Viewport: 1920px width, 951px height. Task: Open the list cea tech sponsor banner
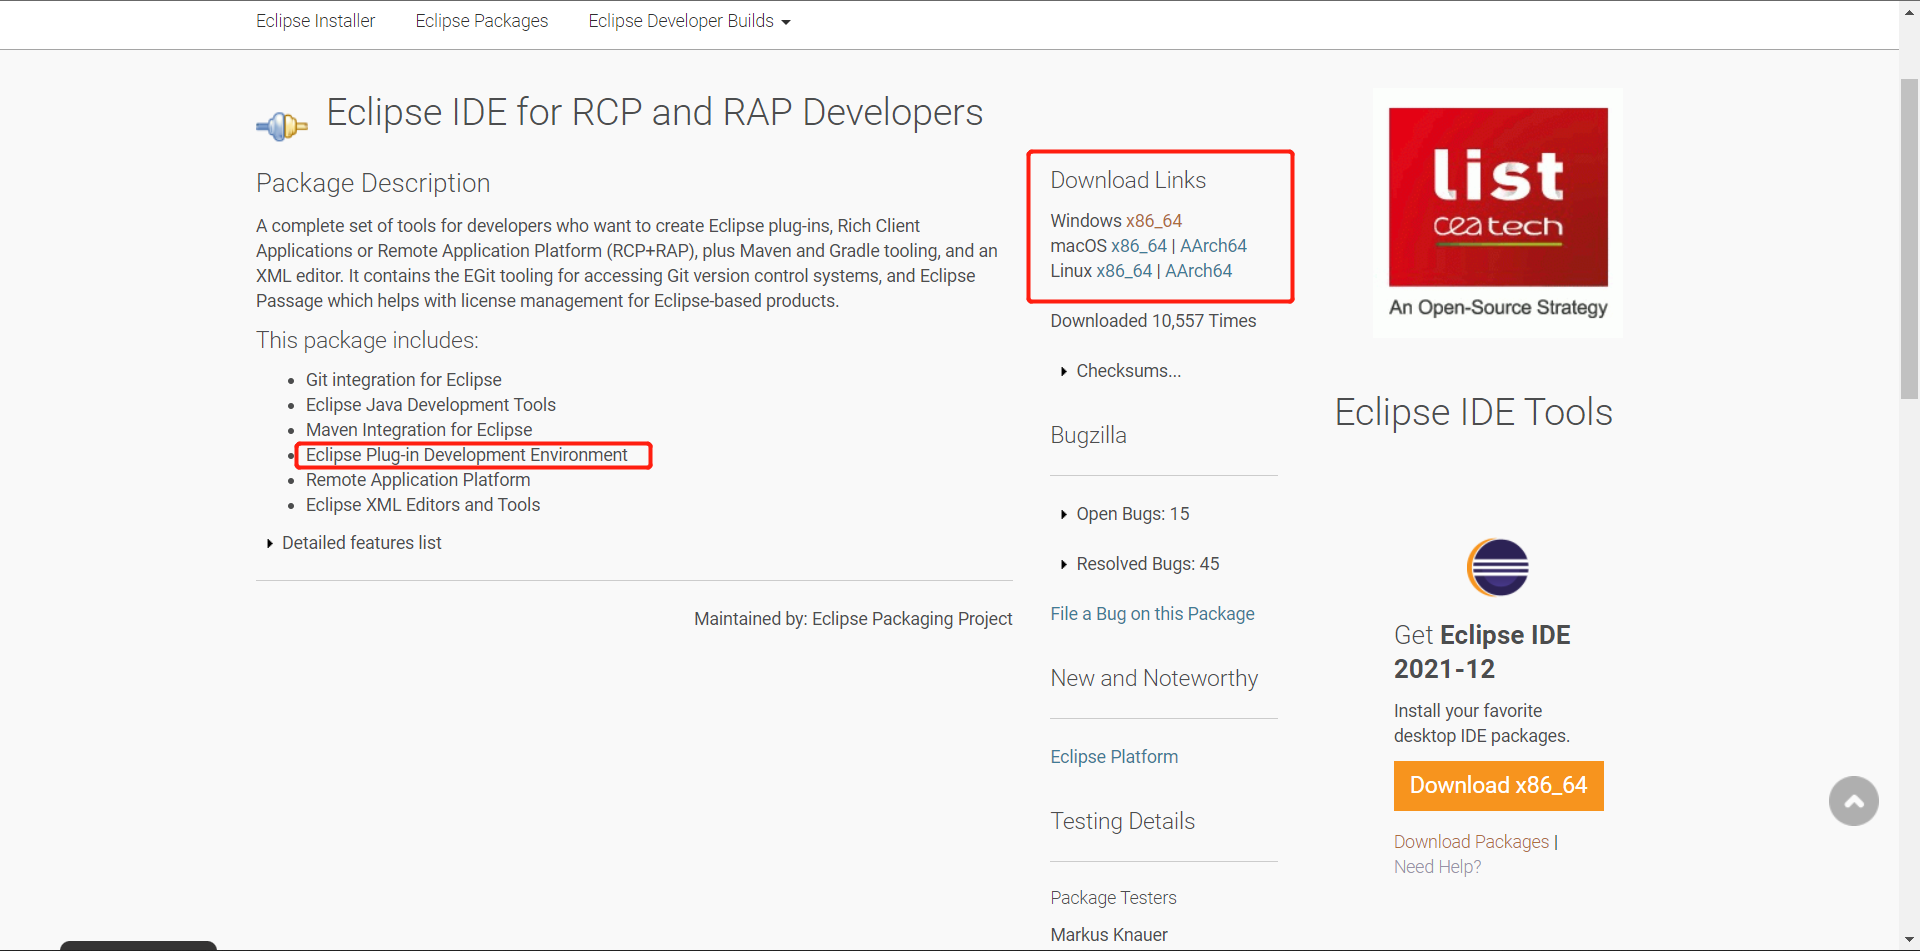1498,213
